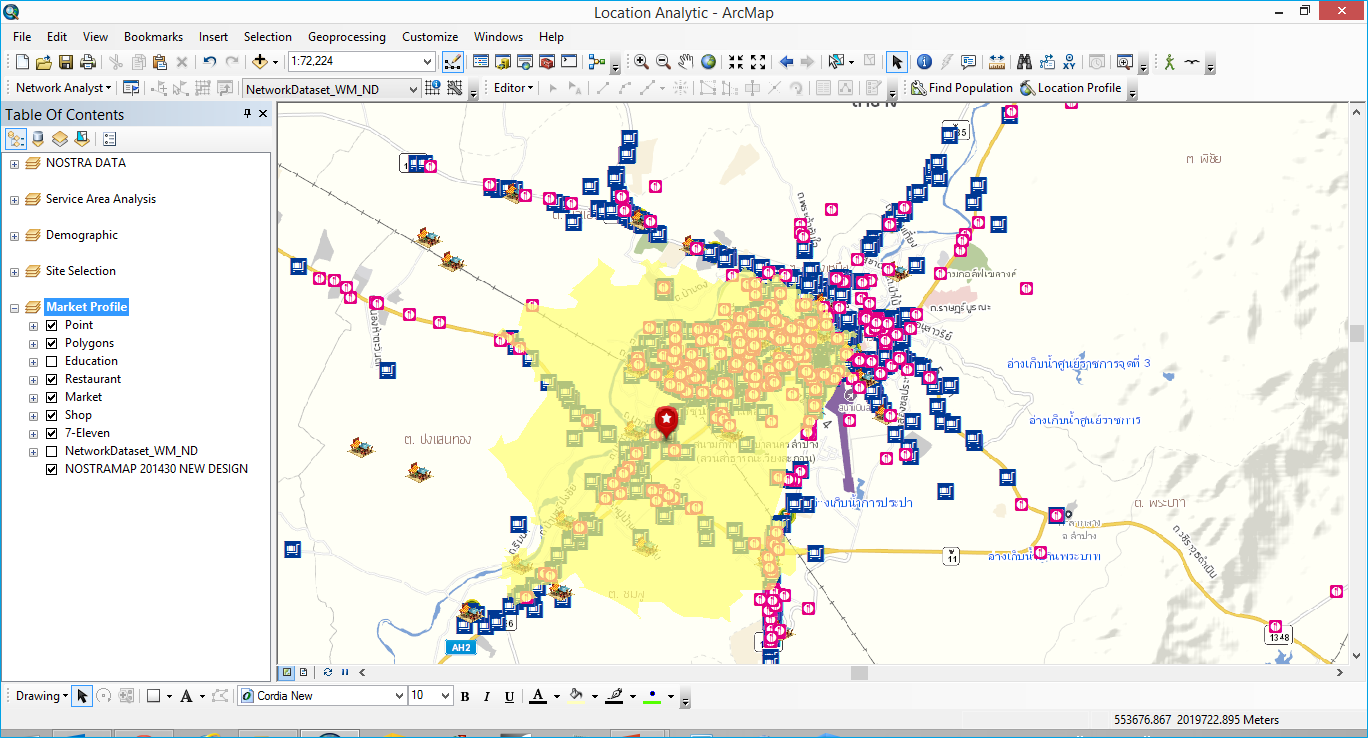Enable the Education layer checkbox
This screenshot has height=738, width=1368.
point(52,361)
